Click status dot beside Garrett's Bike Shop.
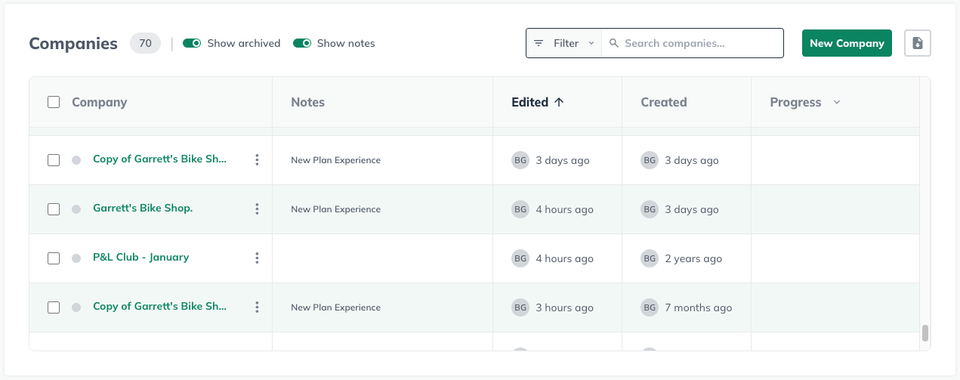 point(76,209)
